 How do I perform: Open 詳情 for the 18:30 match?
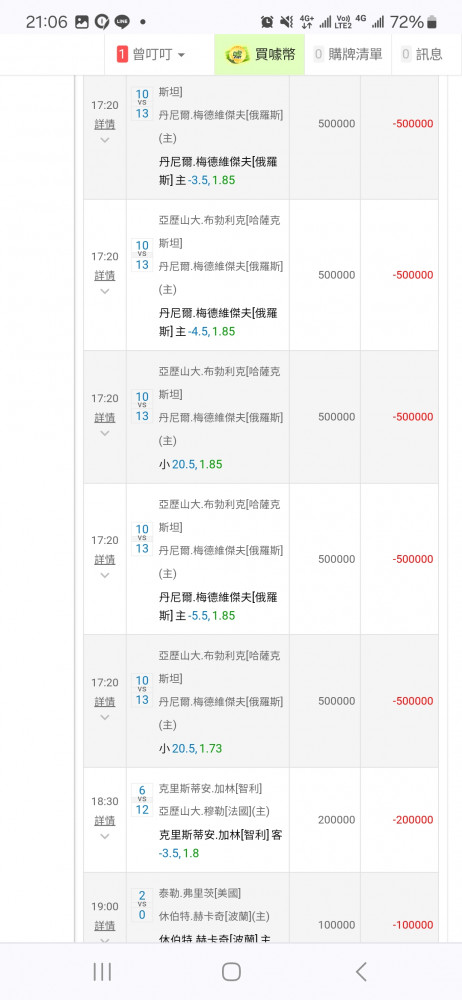pos(105,821)
